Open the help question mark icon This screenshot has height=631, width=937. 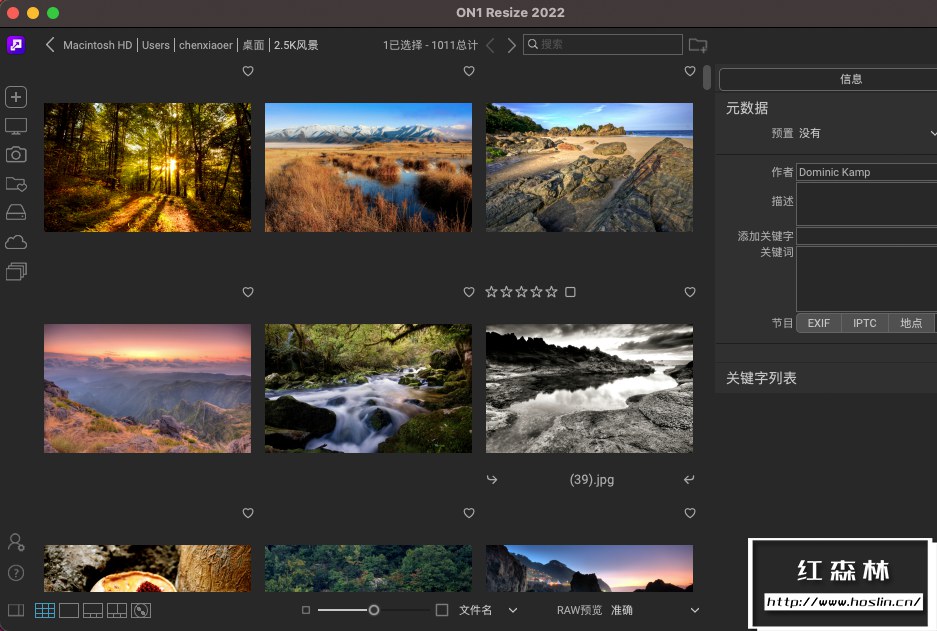(x=16, y=573)
